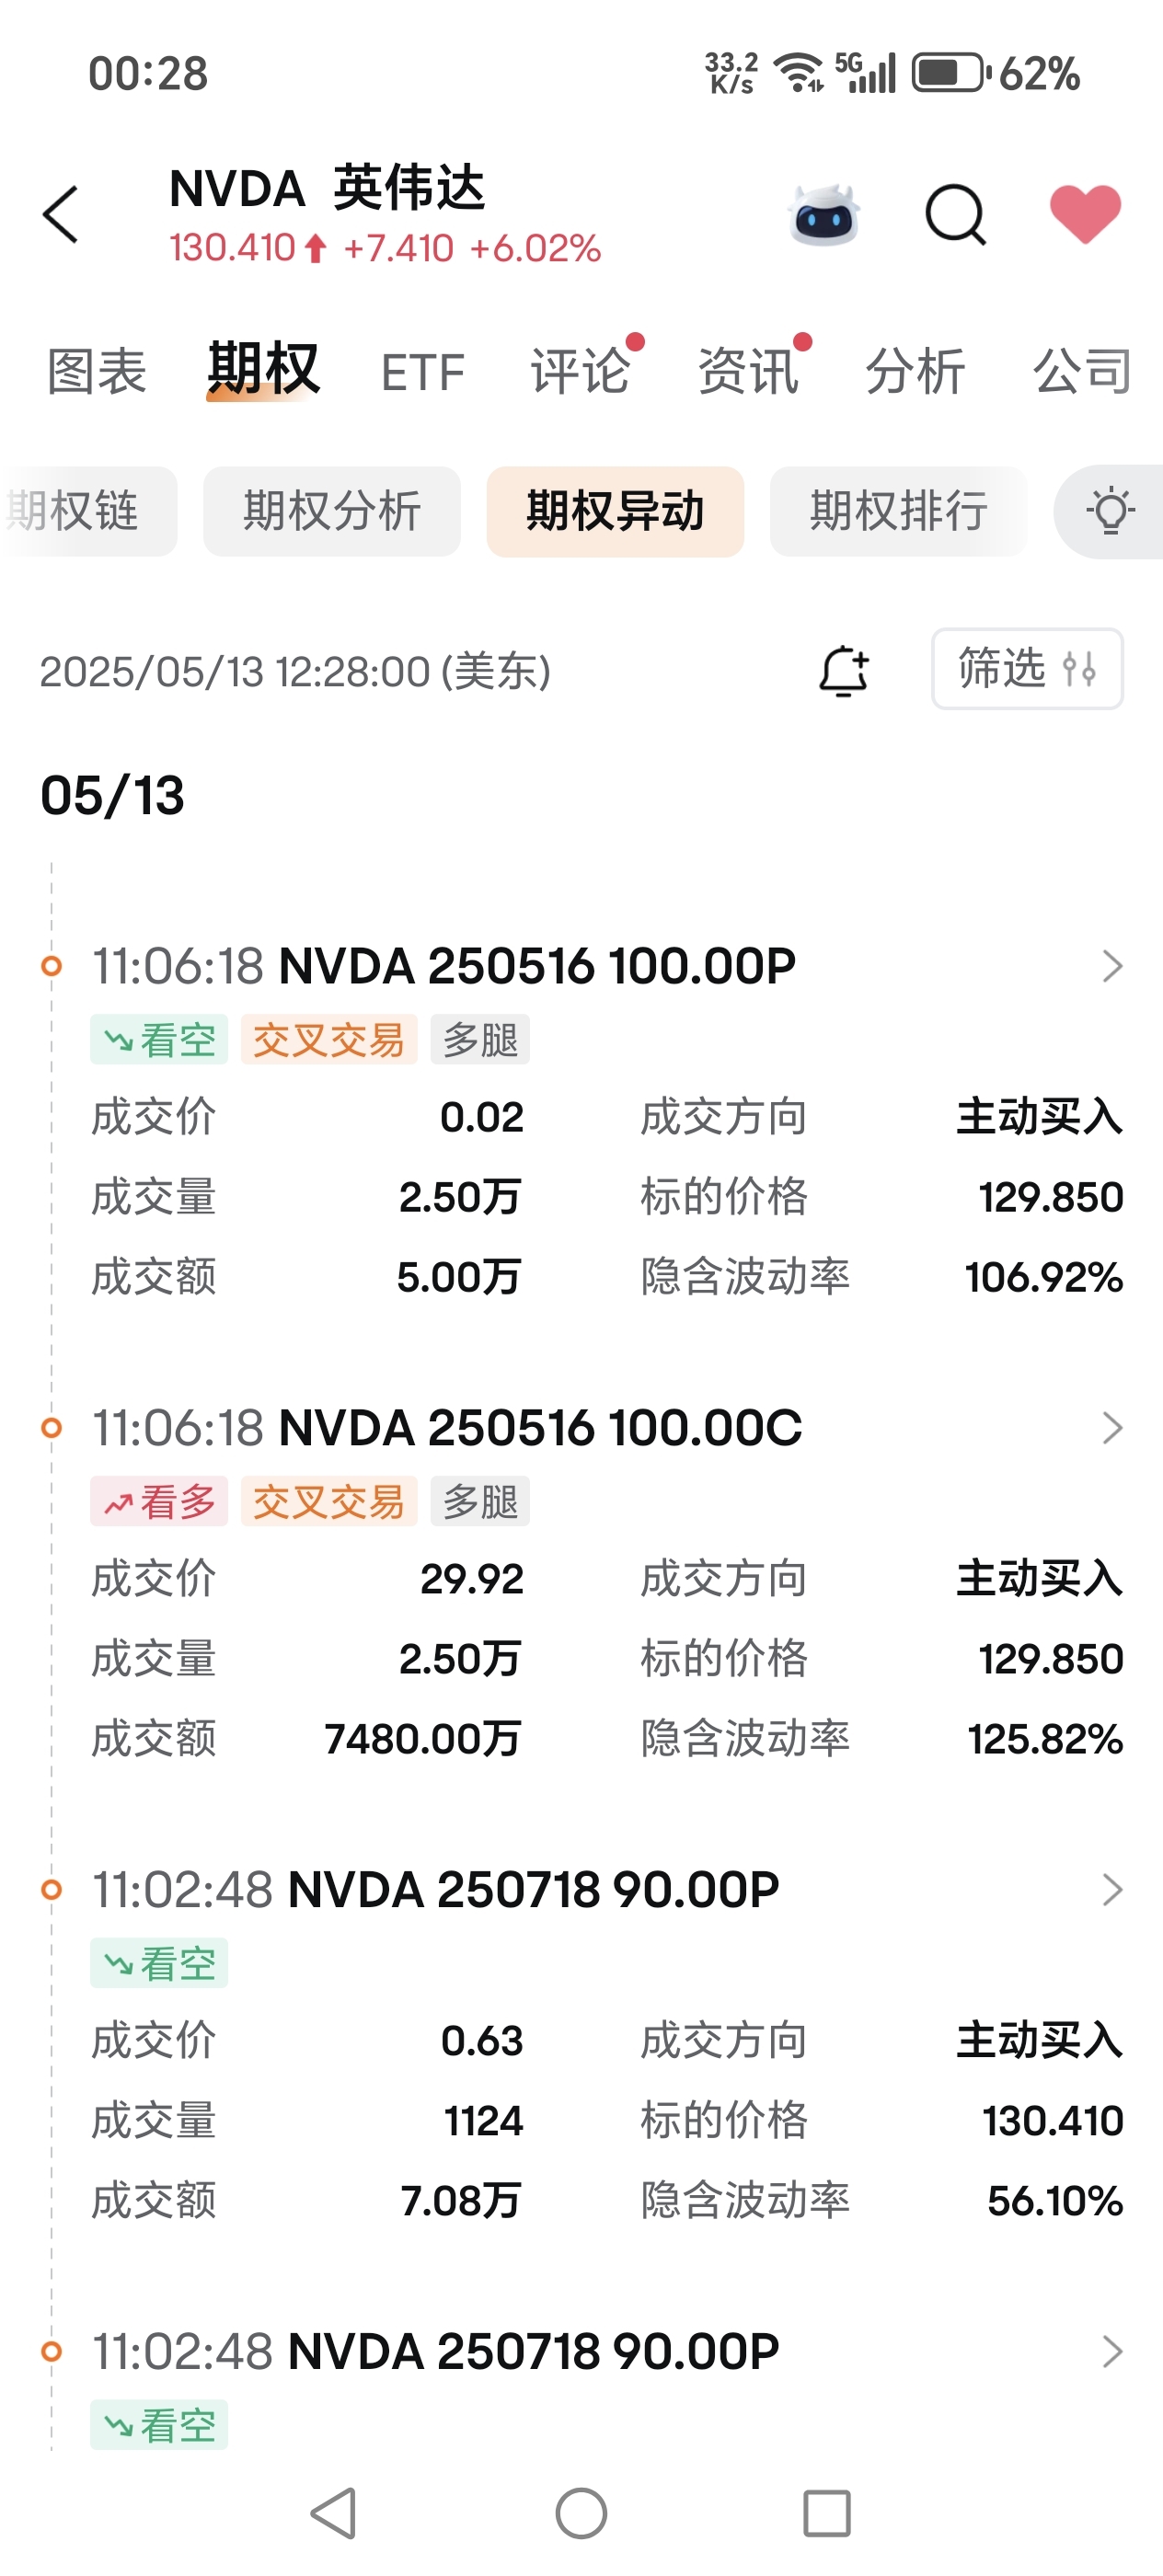The image size is (1163, 2576).
Task: Expand NVDA 250516 100.00C entry chevron
Action: pos(1112,1428)
